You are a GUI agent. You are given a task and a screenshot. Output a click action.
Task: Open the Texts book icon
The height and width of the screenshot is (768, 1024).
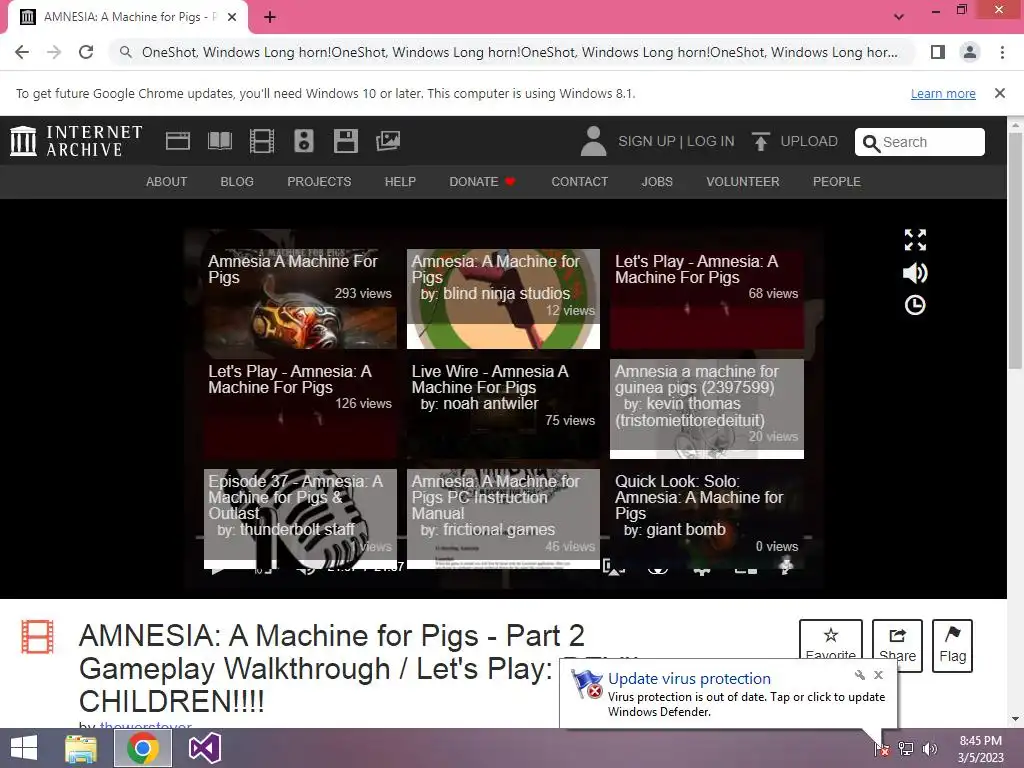pos(219,141)
